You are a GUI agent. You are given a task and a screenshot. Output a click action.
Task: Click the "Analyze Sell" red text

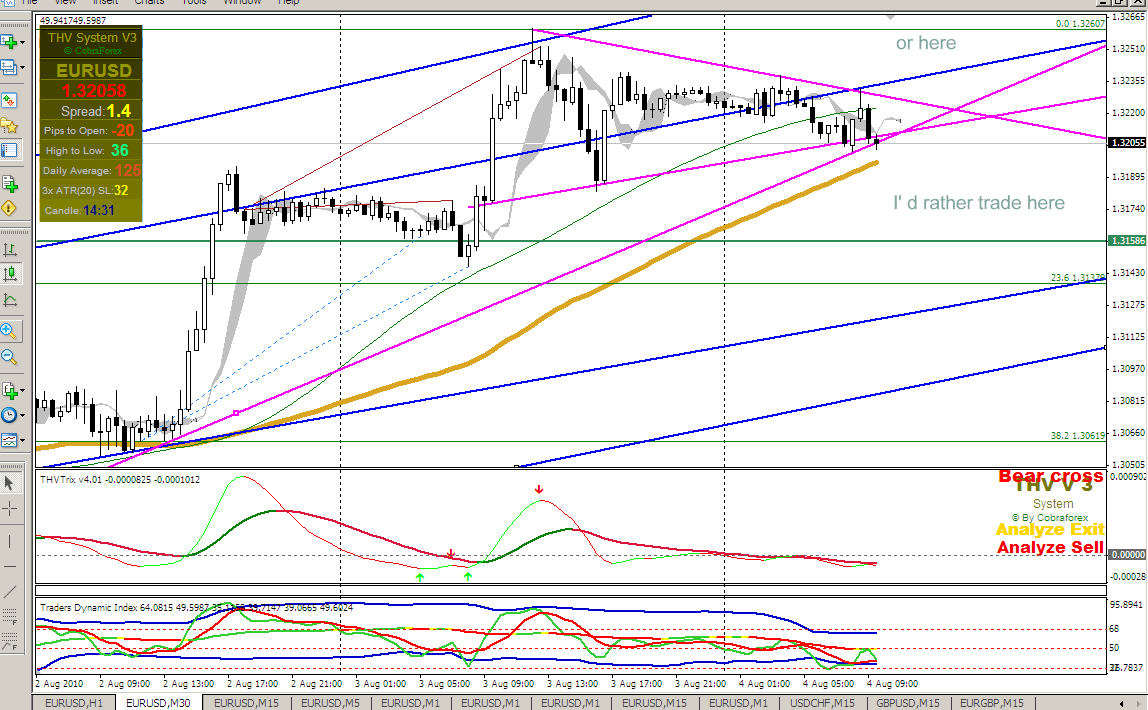[1050, 547]
